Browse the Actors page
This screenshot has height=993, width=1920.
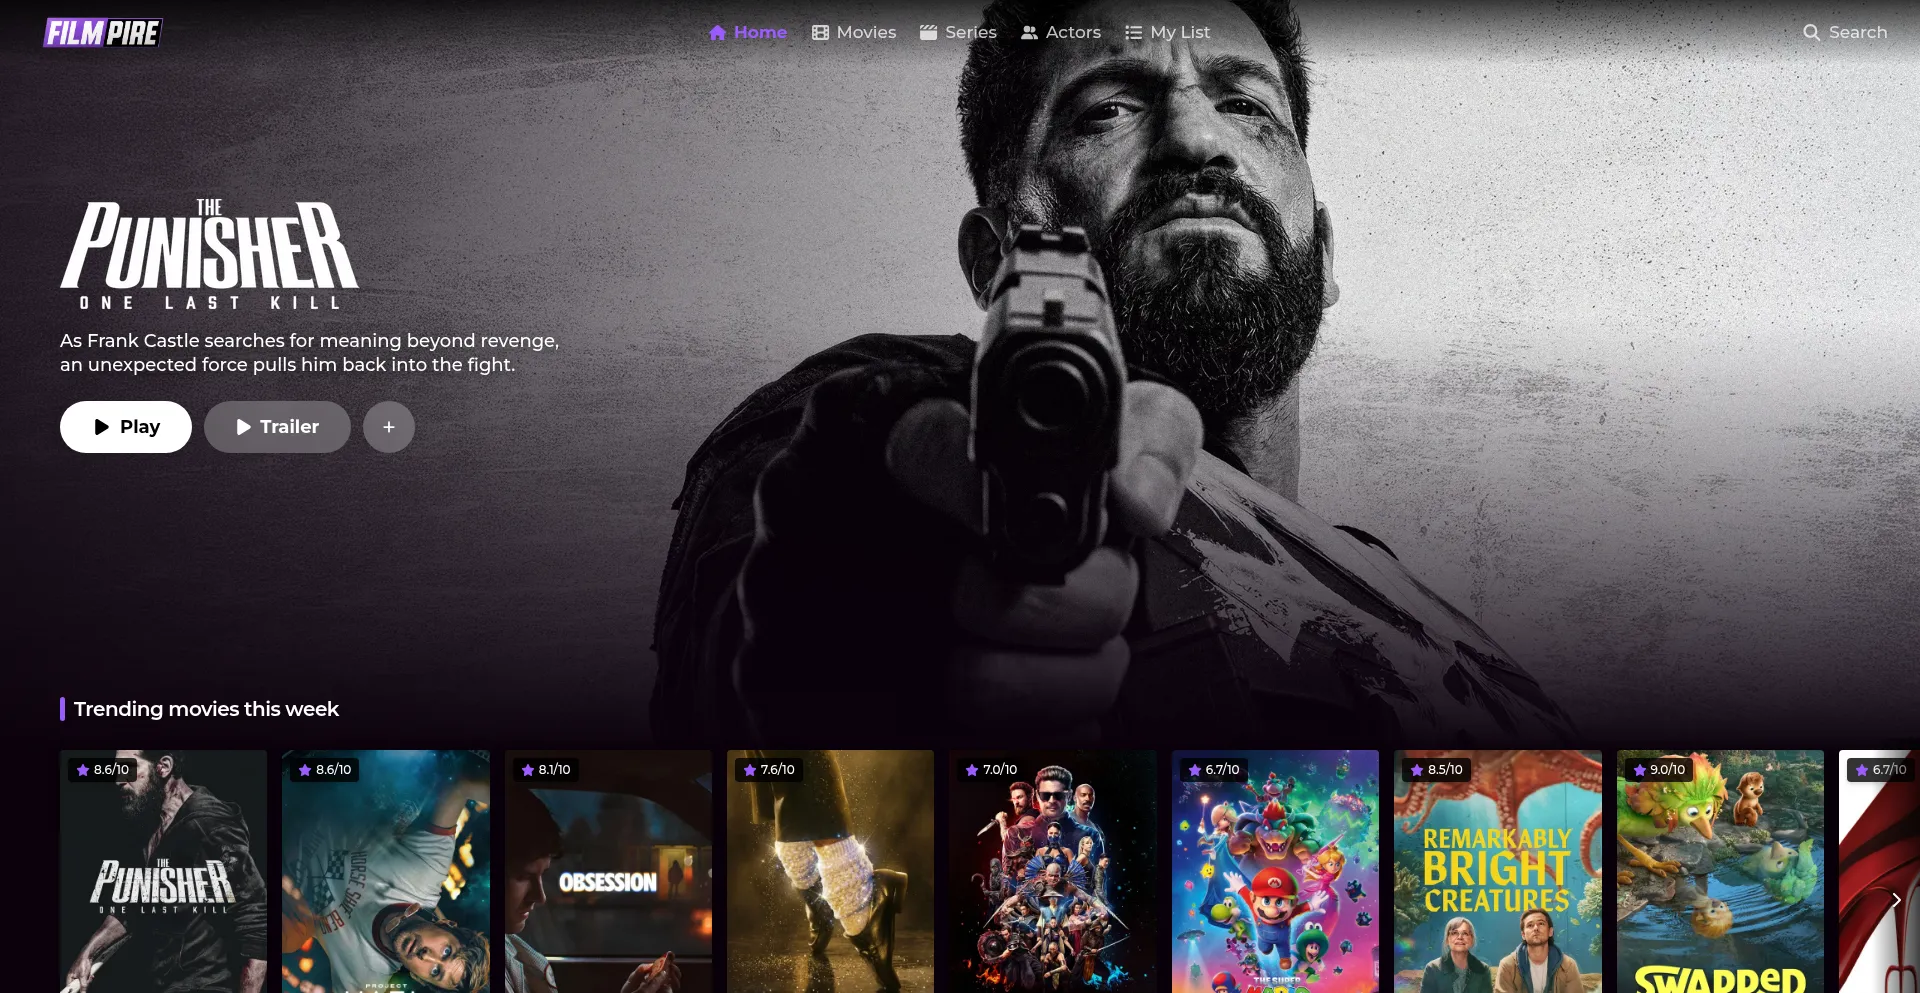(1061, 32)
